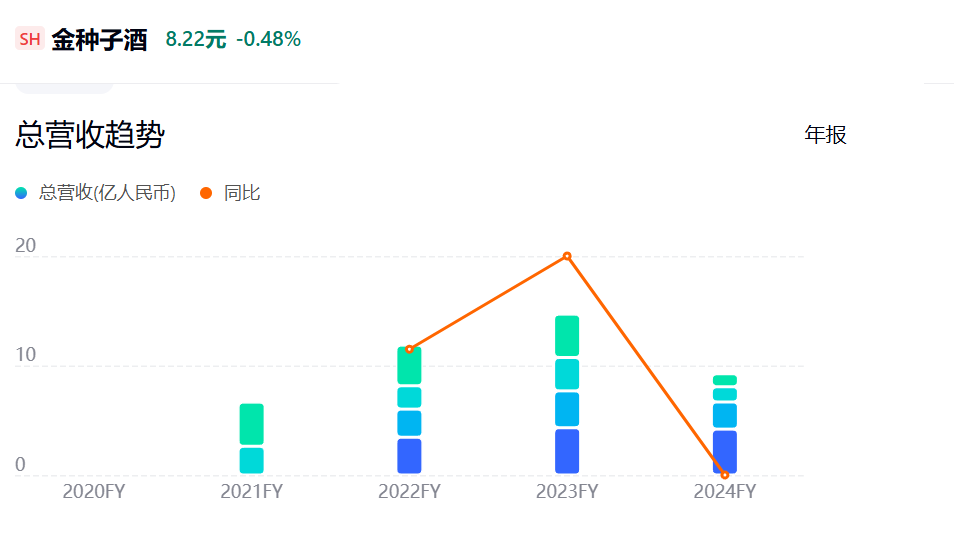This screenshot has width=954, height=537.
Task: Click the 总营收趋势 chart title
Action: 90,134
